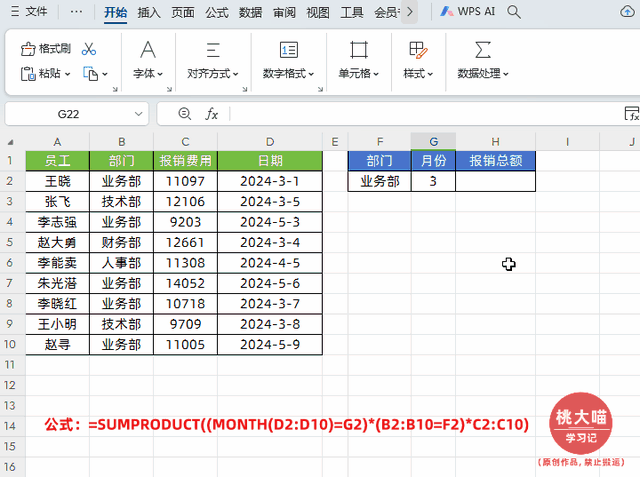Viewport: 640px width, 477px height.
Task: Select column D header
Action: [x=270, y=142]
